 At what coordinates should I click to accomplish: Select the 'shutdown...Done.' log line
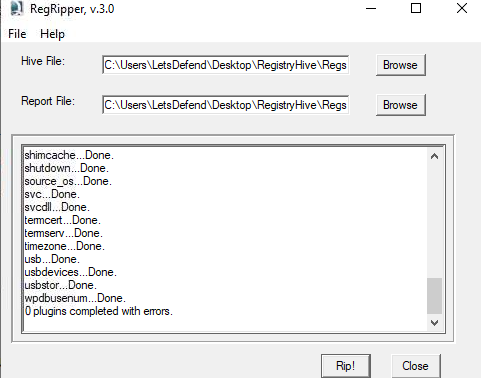[66, 168]
